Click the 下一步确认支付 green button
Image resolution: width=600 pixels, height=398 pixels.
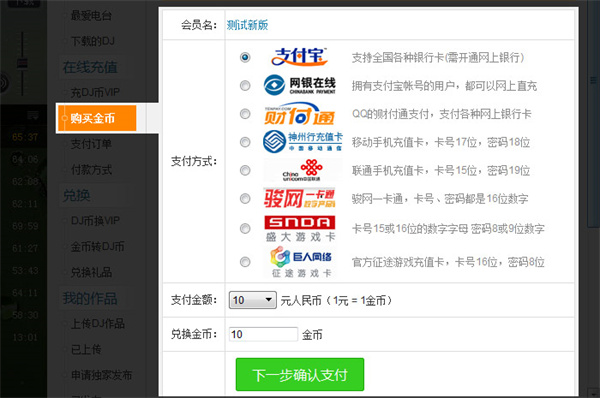300,374
